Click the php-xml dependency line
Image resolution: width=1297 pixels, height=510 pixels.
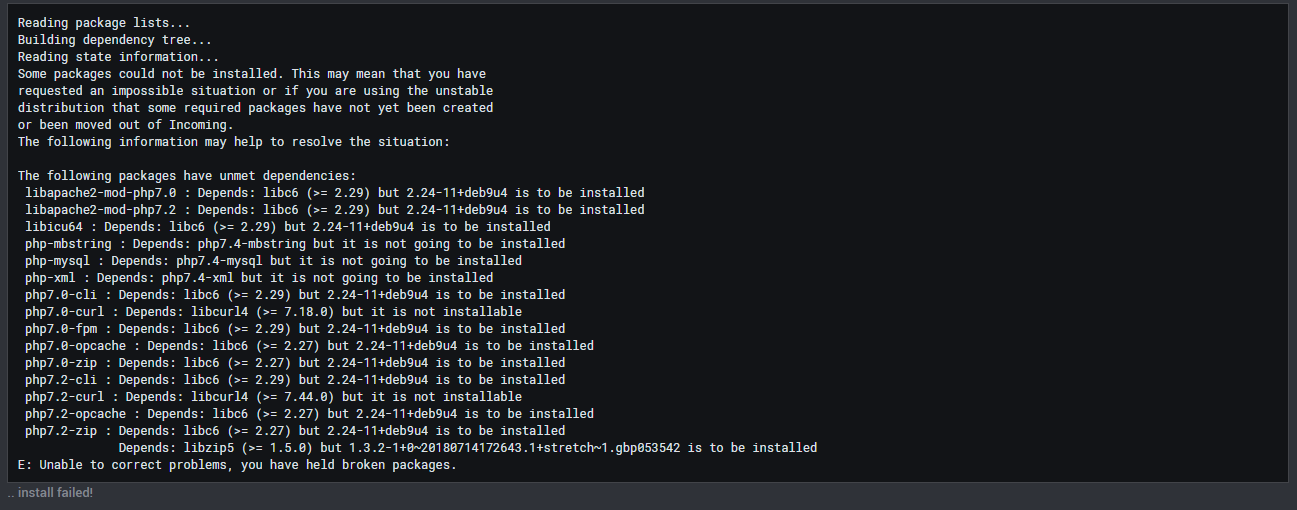click(259, 278)
